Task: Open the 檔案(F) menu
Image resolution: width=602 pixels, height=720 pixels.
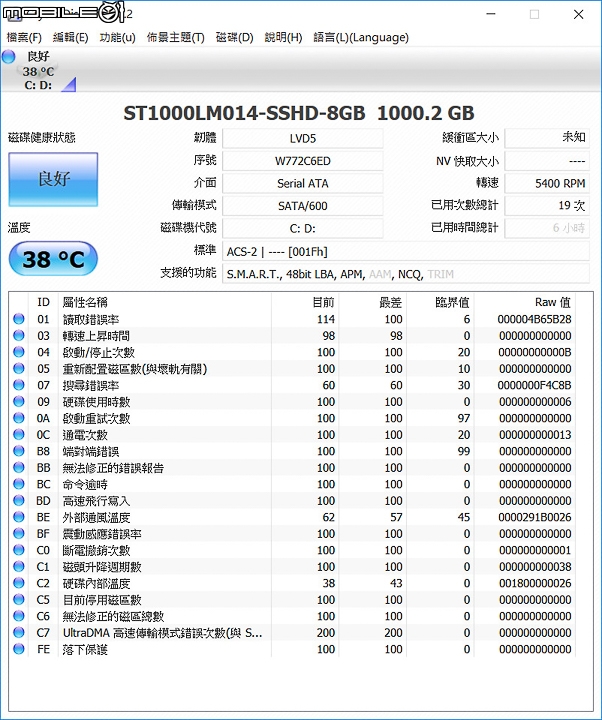Action: (x=24, y=37)
